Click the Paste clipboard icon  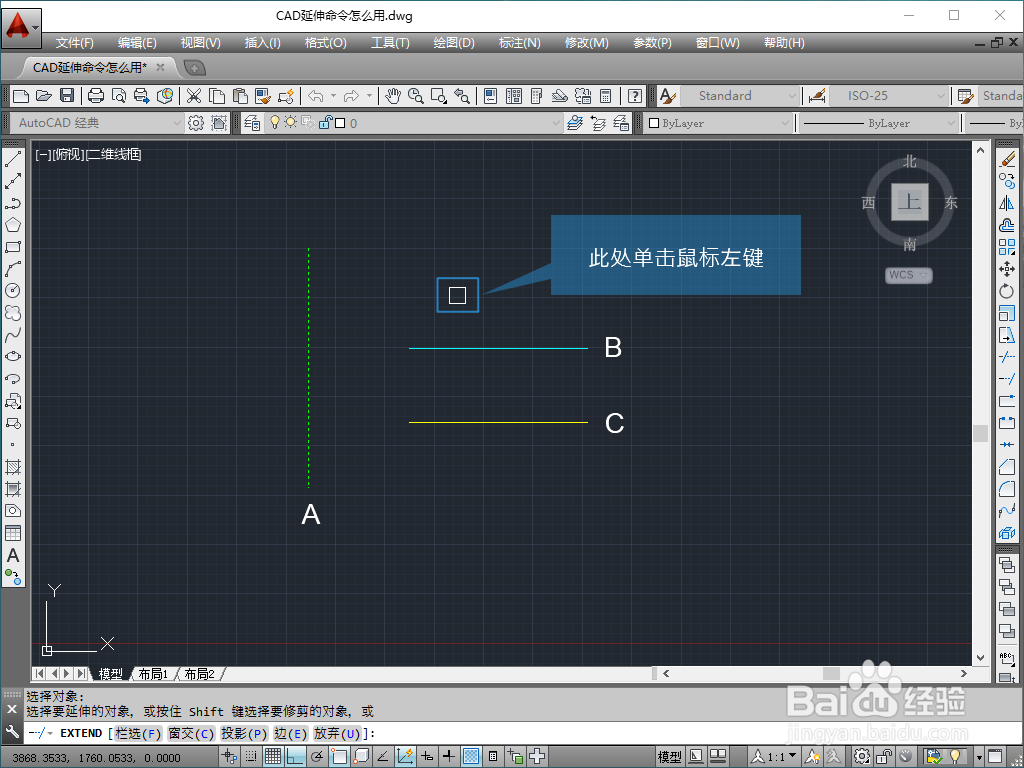[240, 96]
